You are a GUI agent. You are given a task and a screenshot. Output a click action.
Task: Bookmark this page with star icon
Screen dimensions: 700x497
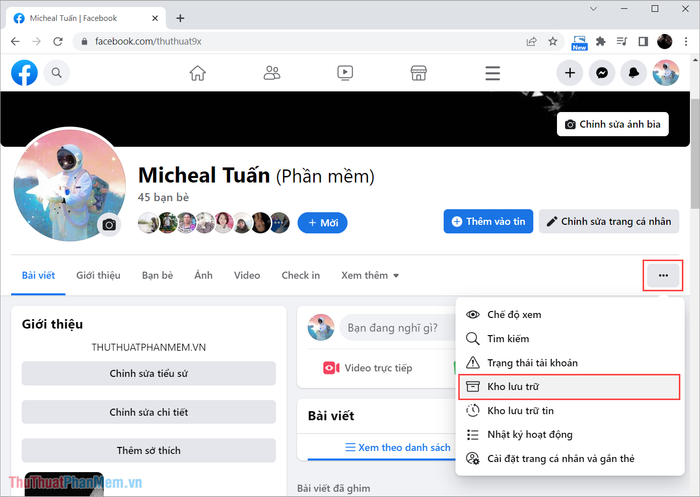point(553,42)
